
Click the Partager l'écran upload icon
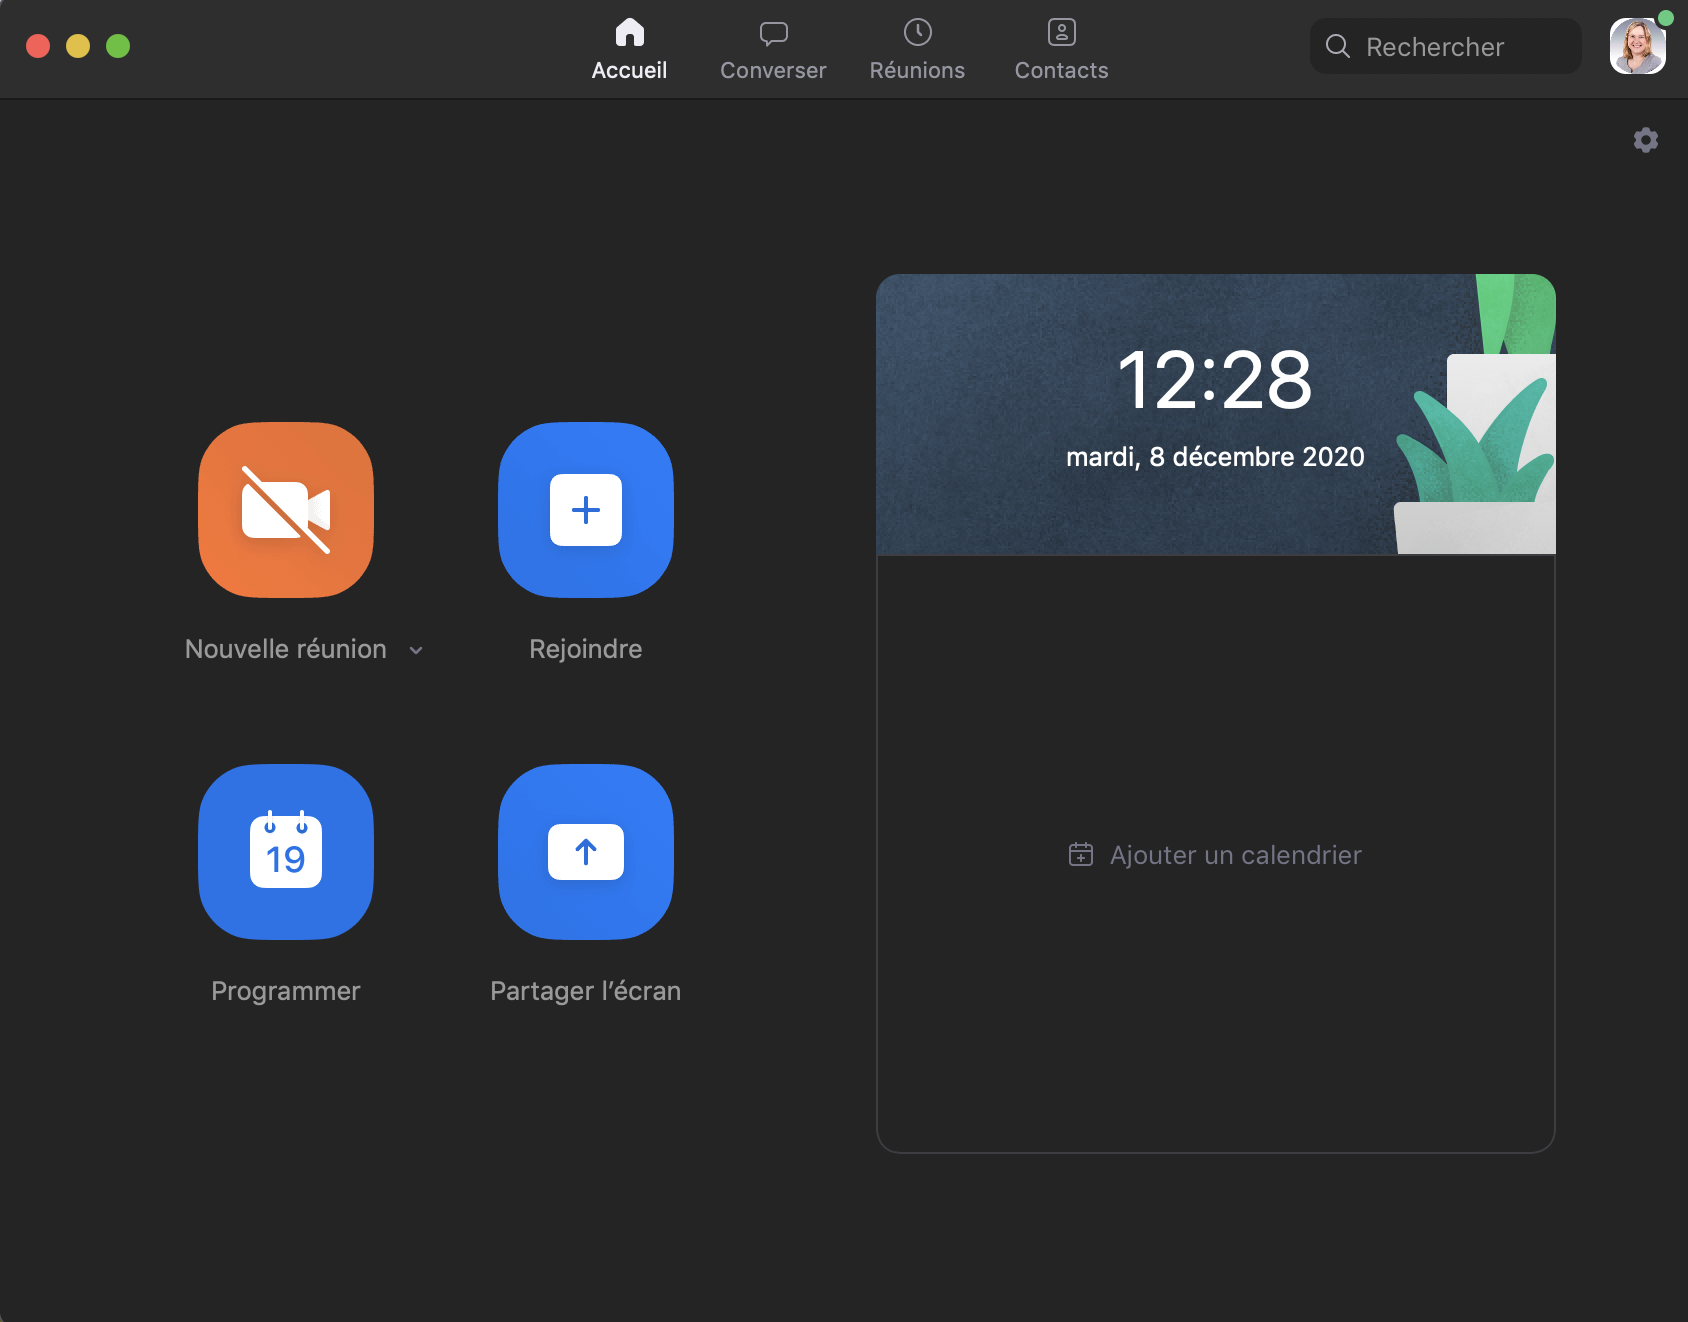click(586, 852)
